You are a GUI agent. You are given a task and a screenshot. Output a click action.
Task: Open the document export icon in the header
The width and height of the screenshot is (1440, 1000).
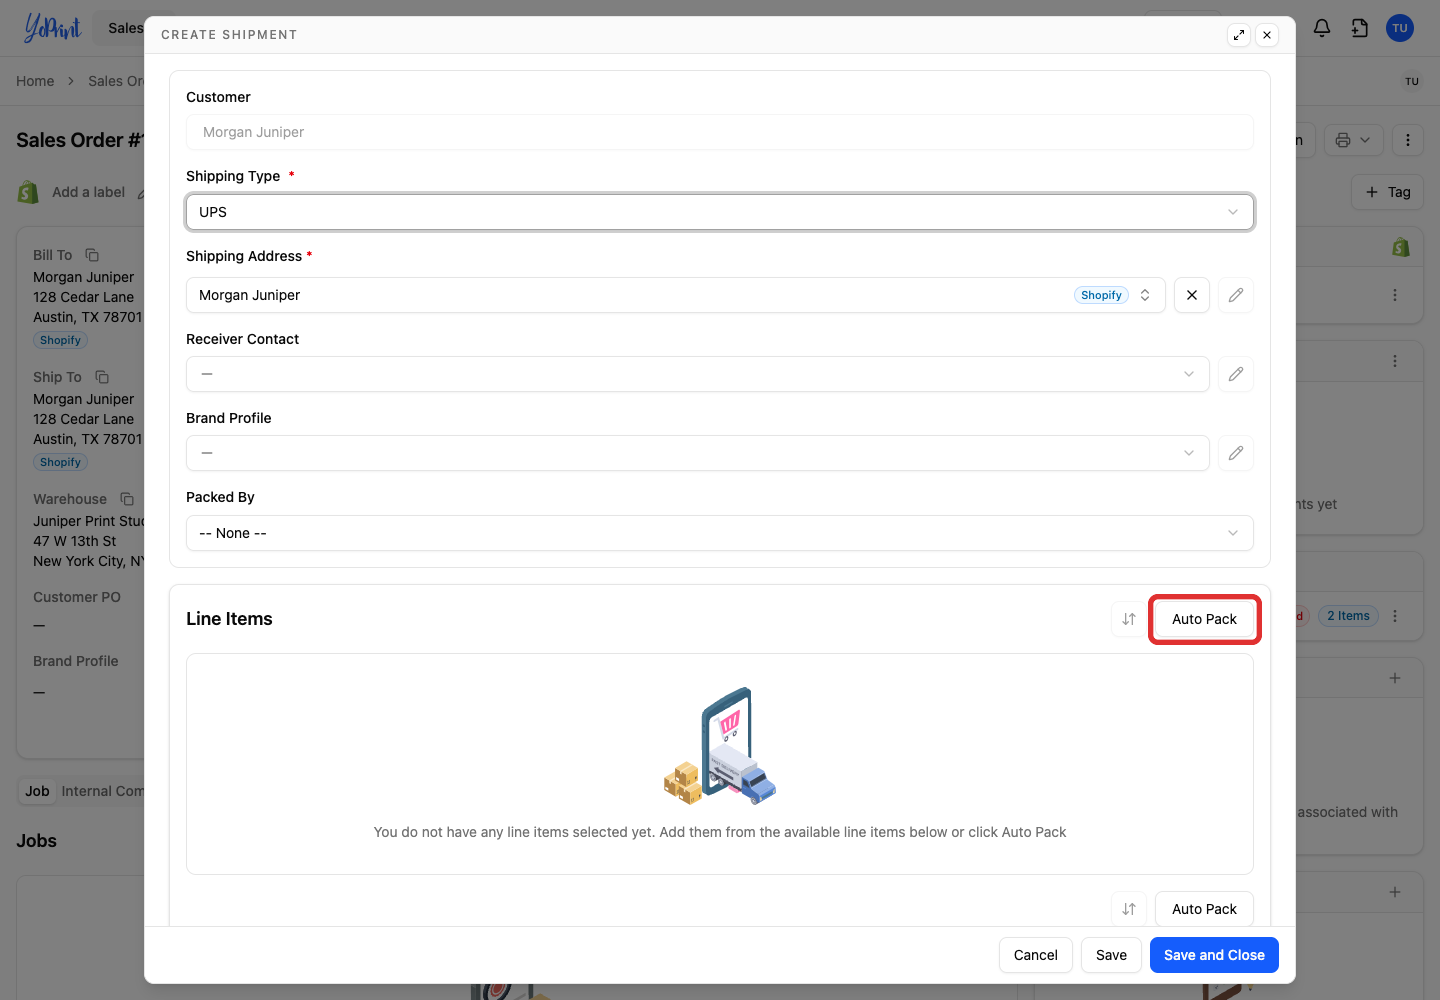click(1360, 28)
